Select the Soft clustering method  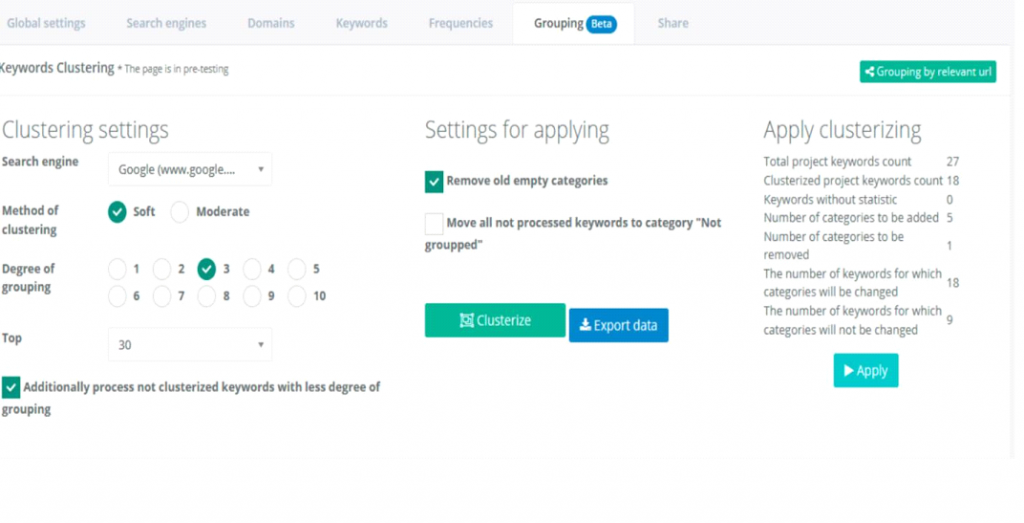pos(118,212)
